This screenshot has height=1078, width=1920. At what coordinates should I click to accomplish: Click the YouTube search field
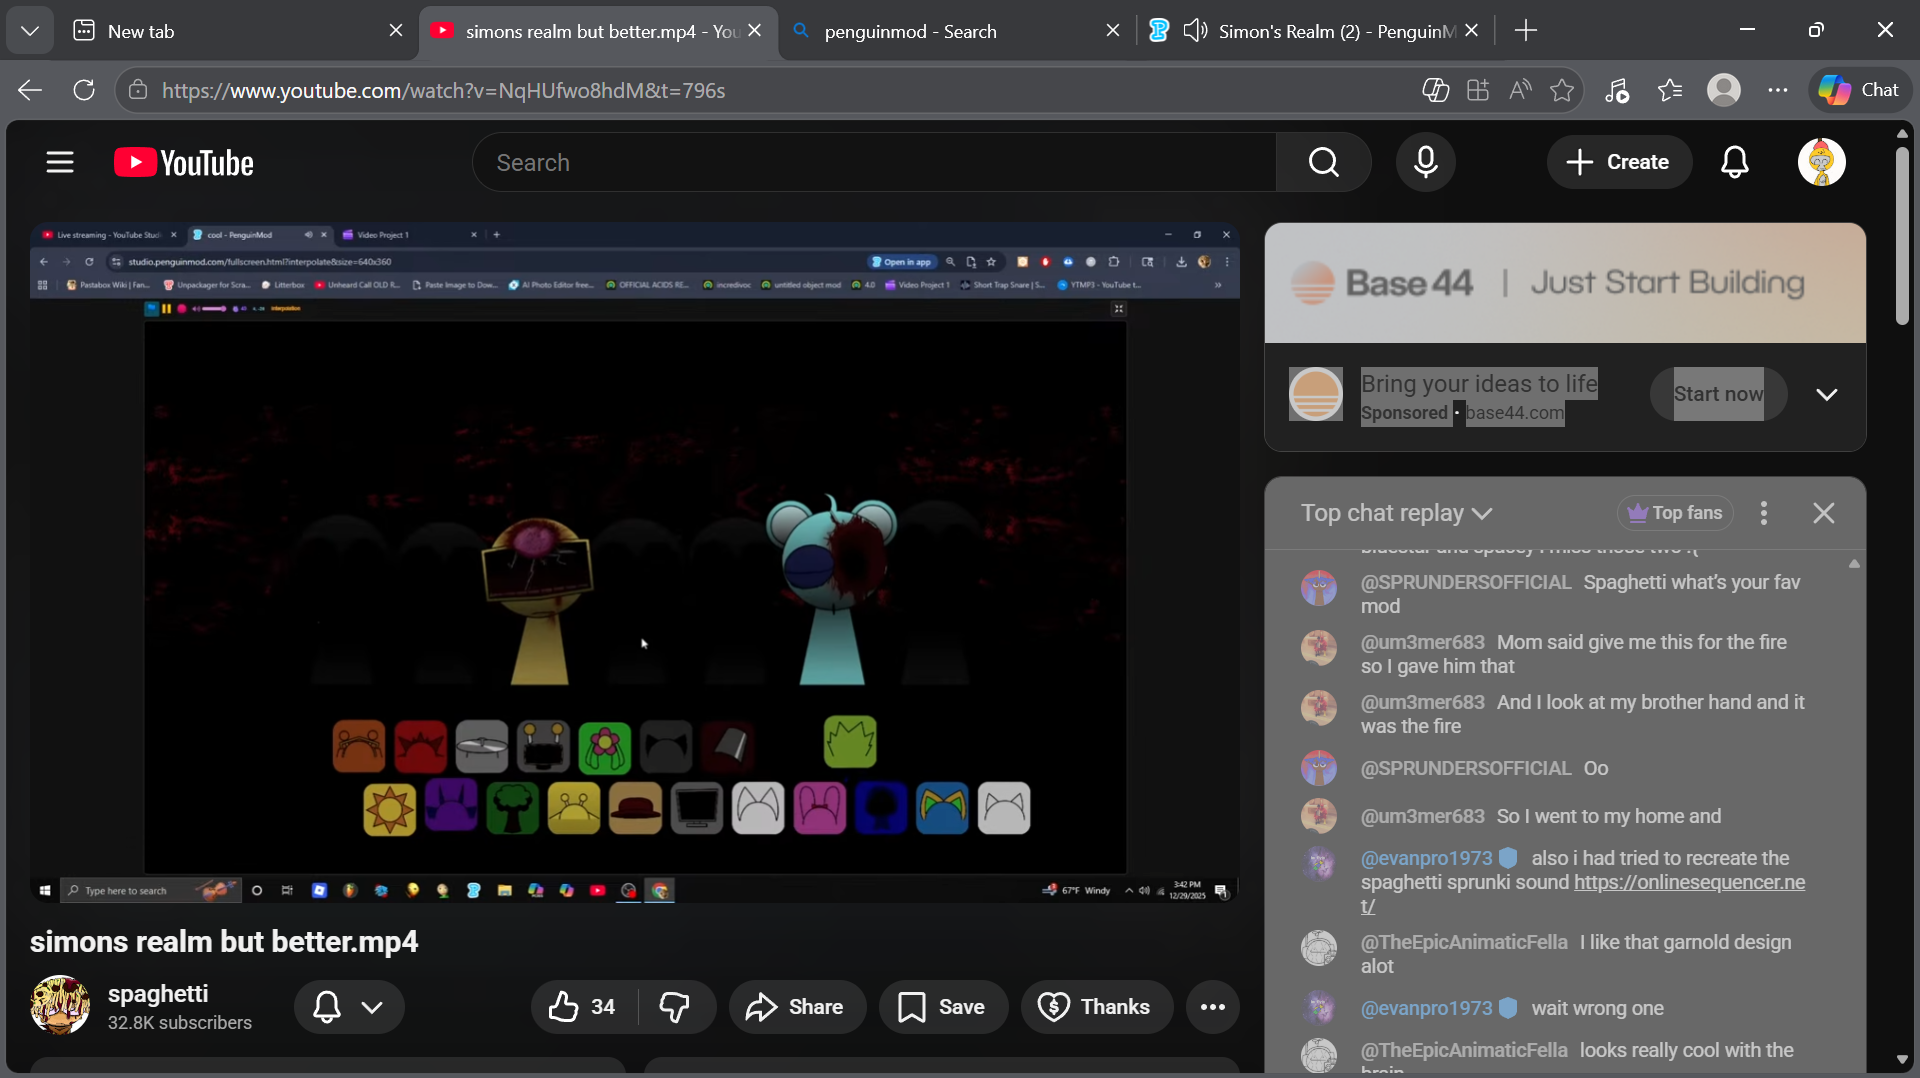(874, 162)
